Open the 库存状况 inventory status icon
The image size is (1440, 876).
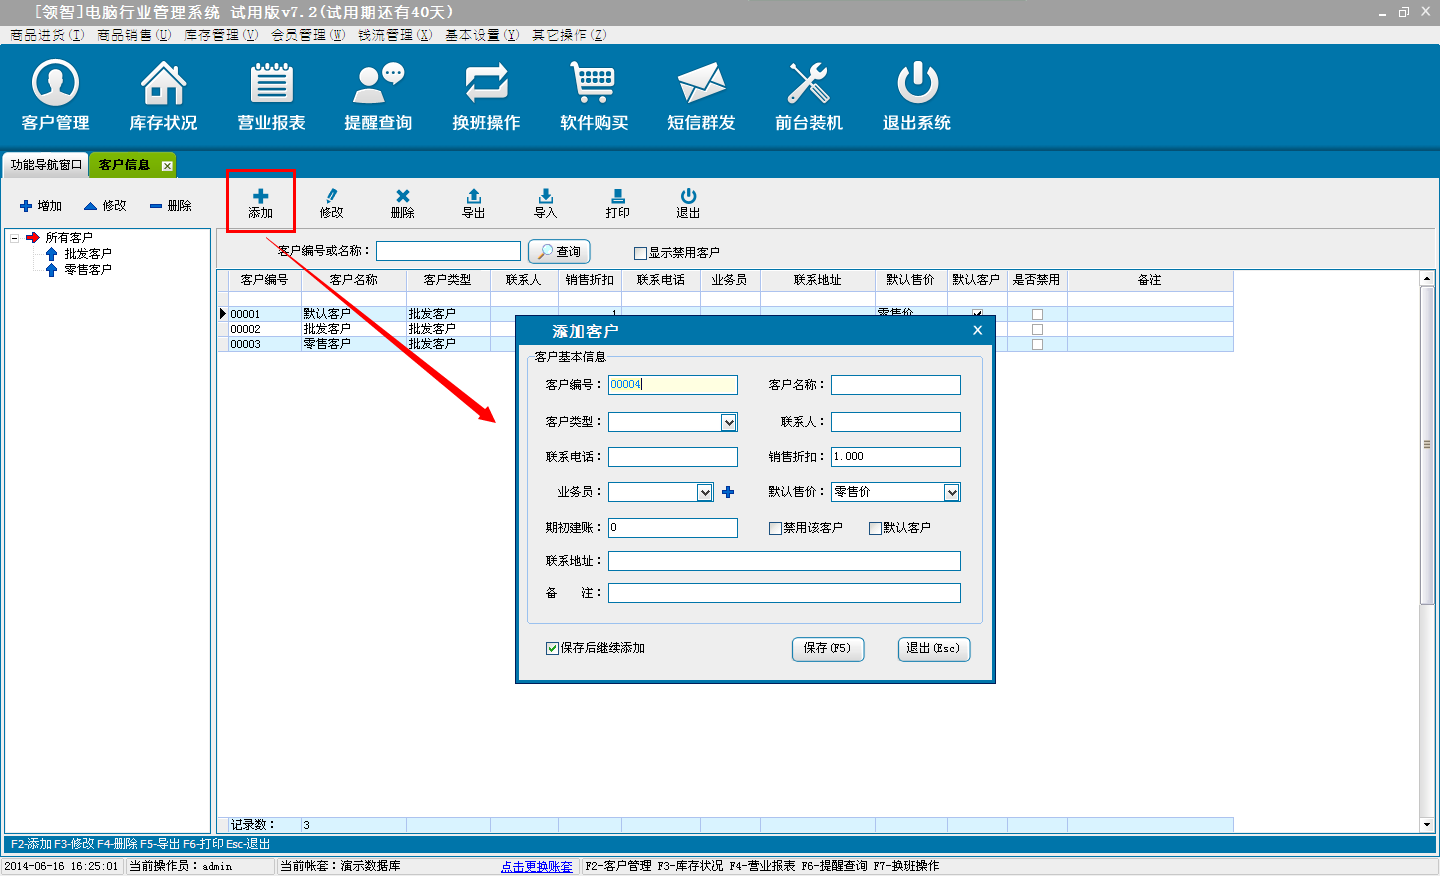pos(163,84)
